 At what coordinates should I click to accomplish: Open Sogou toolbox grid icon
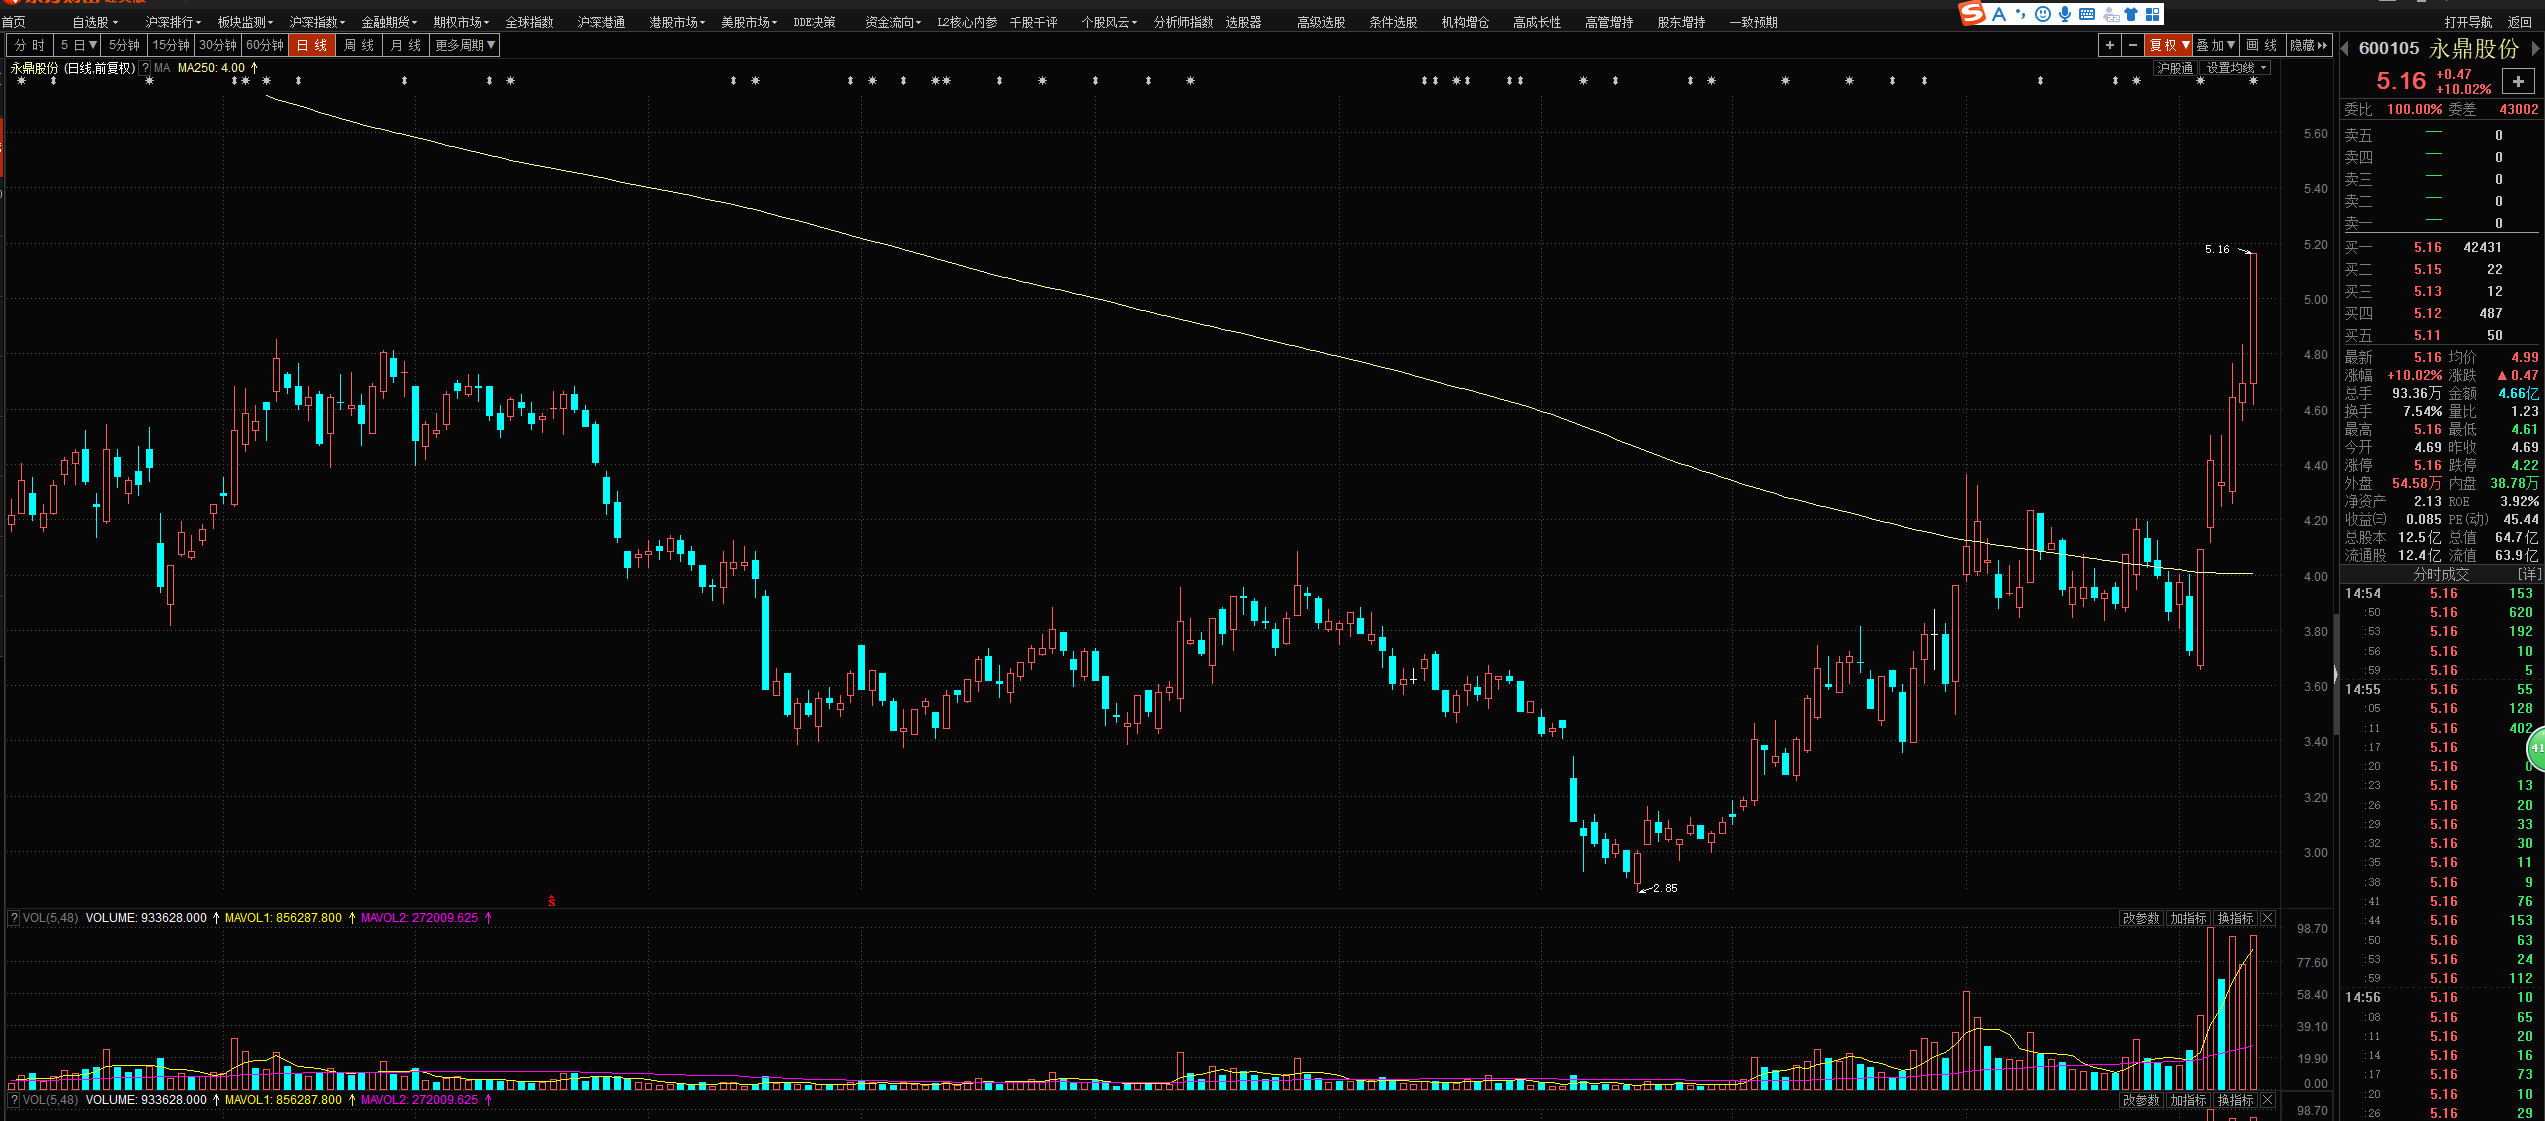tap(2153, 14)
